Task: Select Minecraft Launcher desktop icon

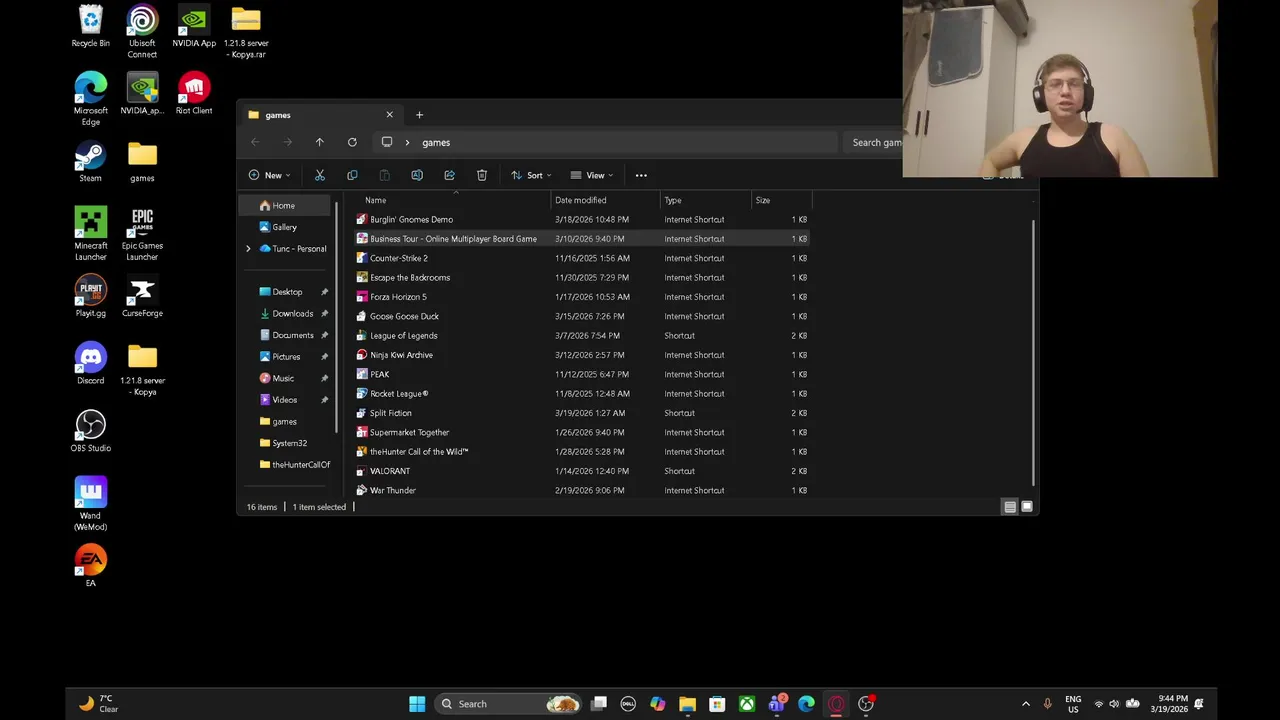Action: [x=90, y=234]
